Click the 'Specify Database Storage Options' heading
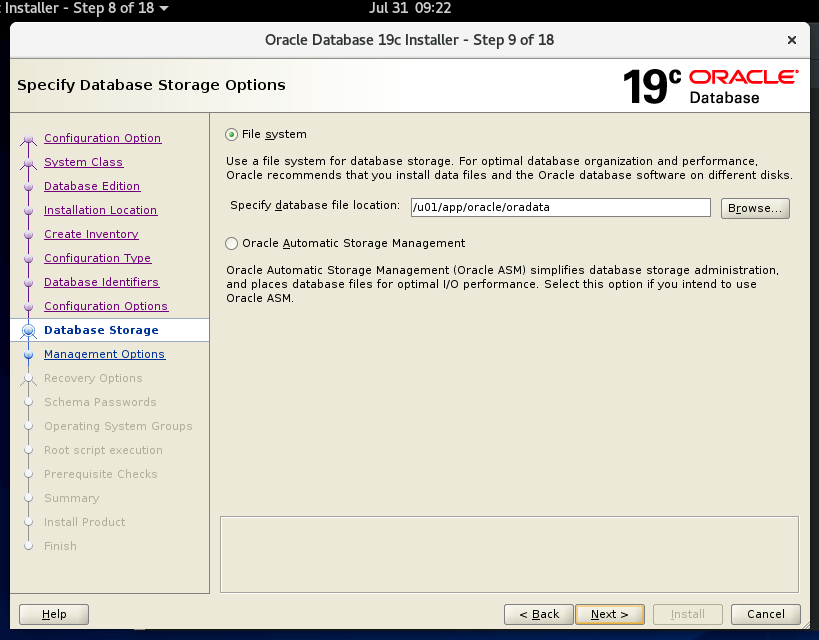 coord(151,85)
